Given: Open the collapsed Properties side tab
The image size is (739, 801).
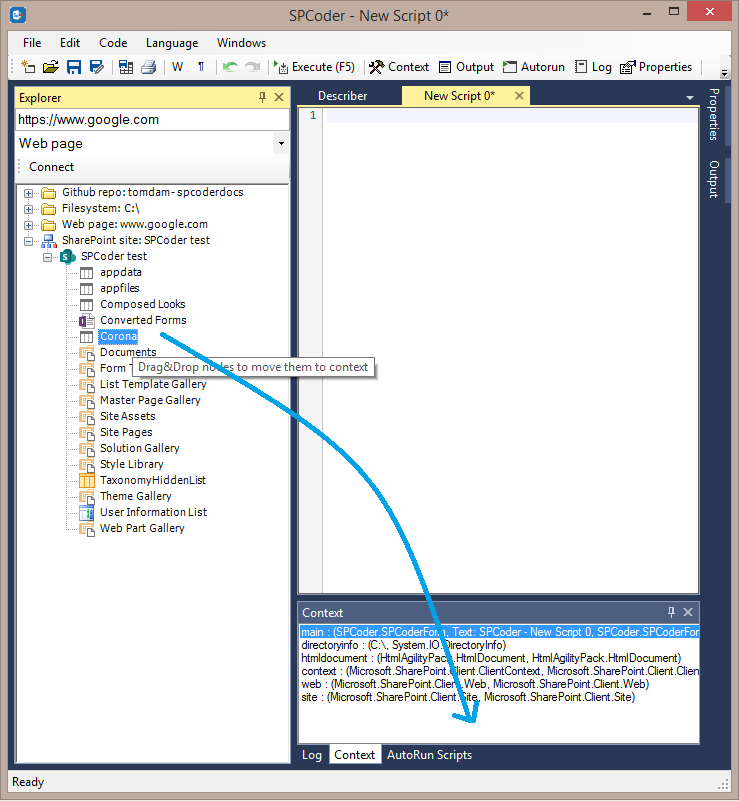Looking at the screenshot, I should pos(713,114).
